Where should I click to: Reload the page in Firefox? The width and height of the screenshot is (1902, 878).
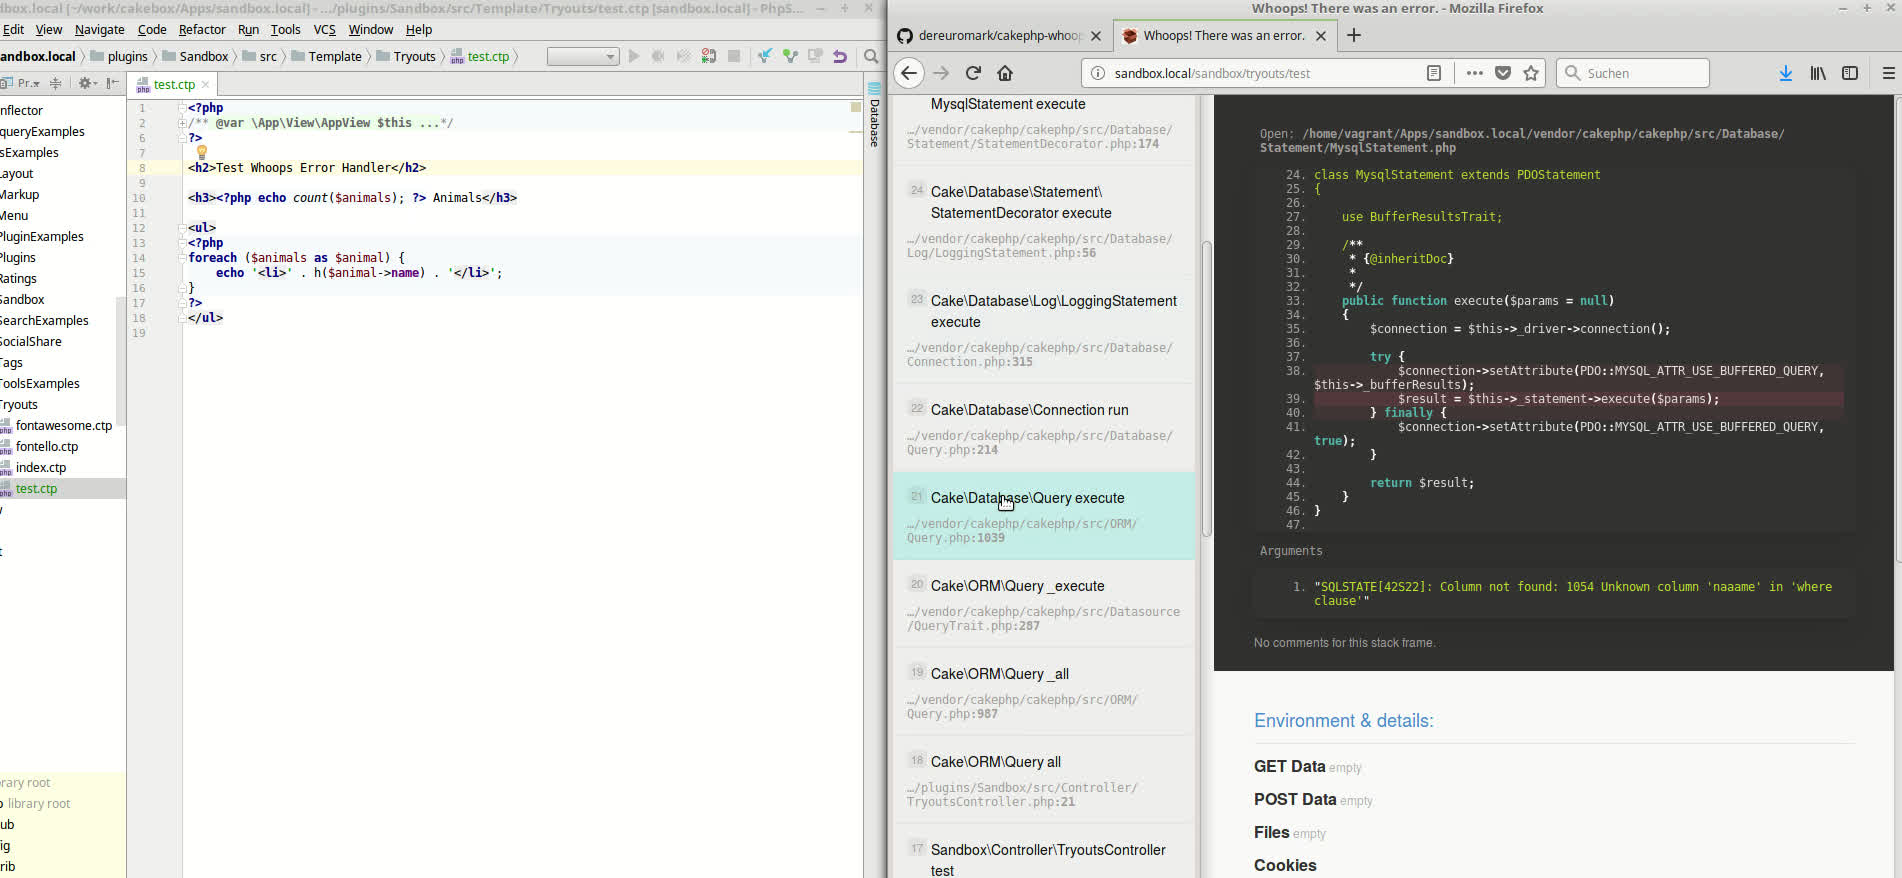tap(973, 73)
